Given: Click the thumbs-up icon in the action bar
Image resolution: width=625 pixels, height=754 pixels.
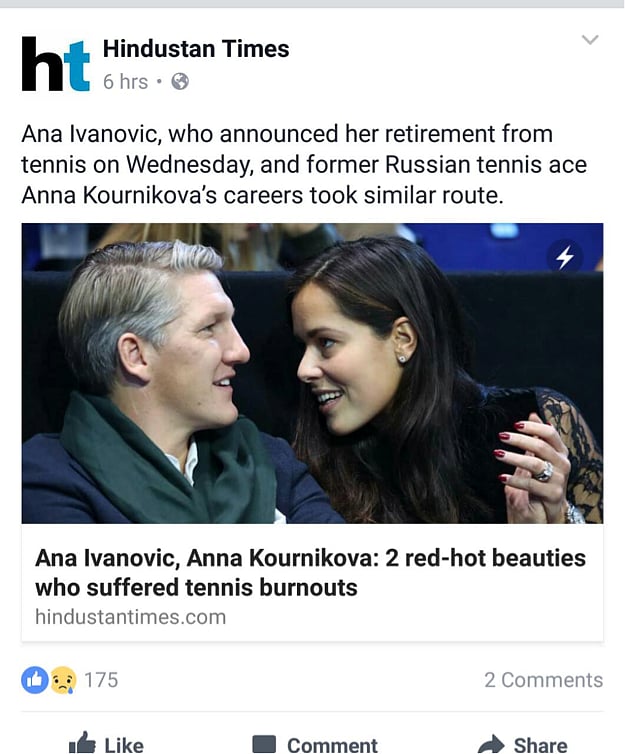Looking at the screenshot, I should pos(82,744).
